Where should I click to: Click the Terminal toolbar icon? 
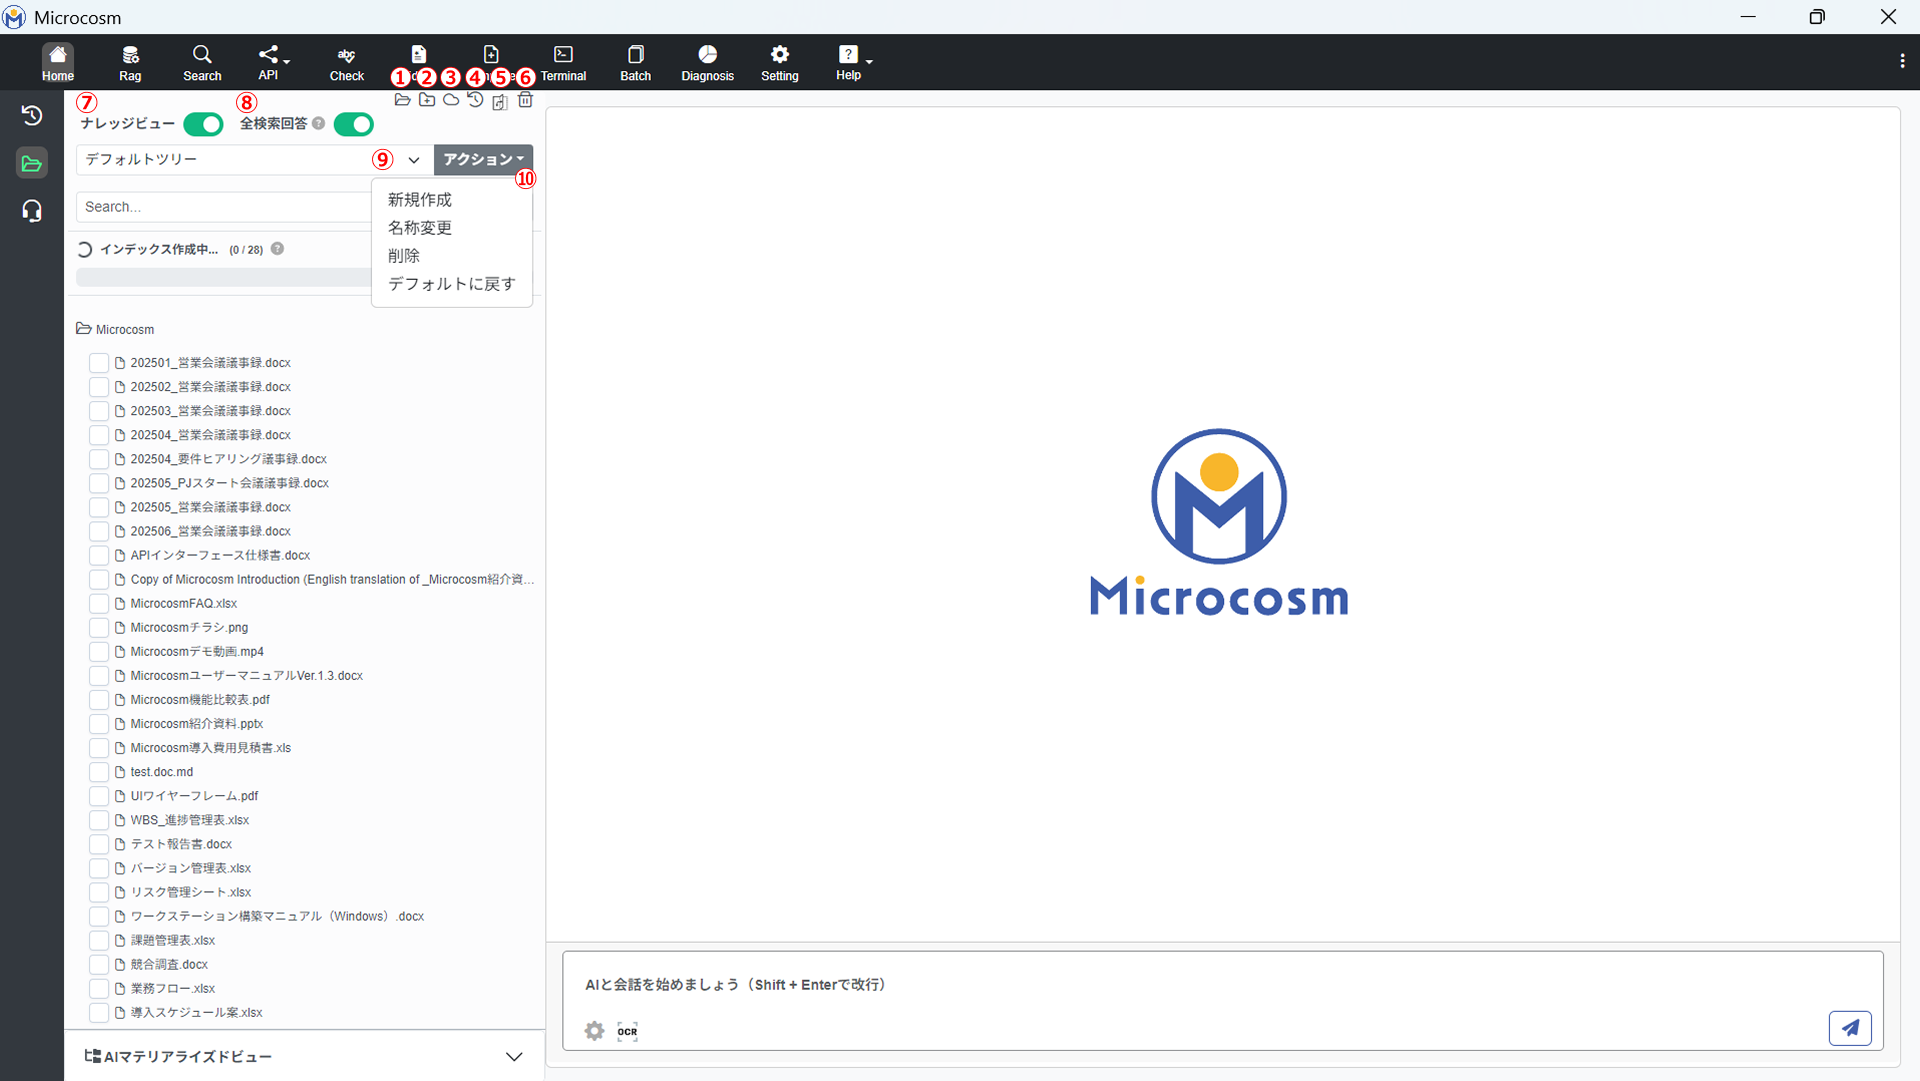pyautogui.click(x=563, y=62)
